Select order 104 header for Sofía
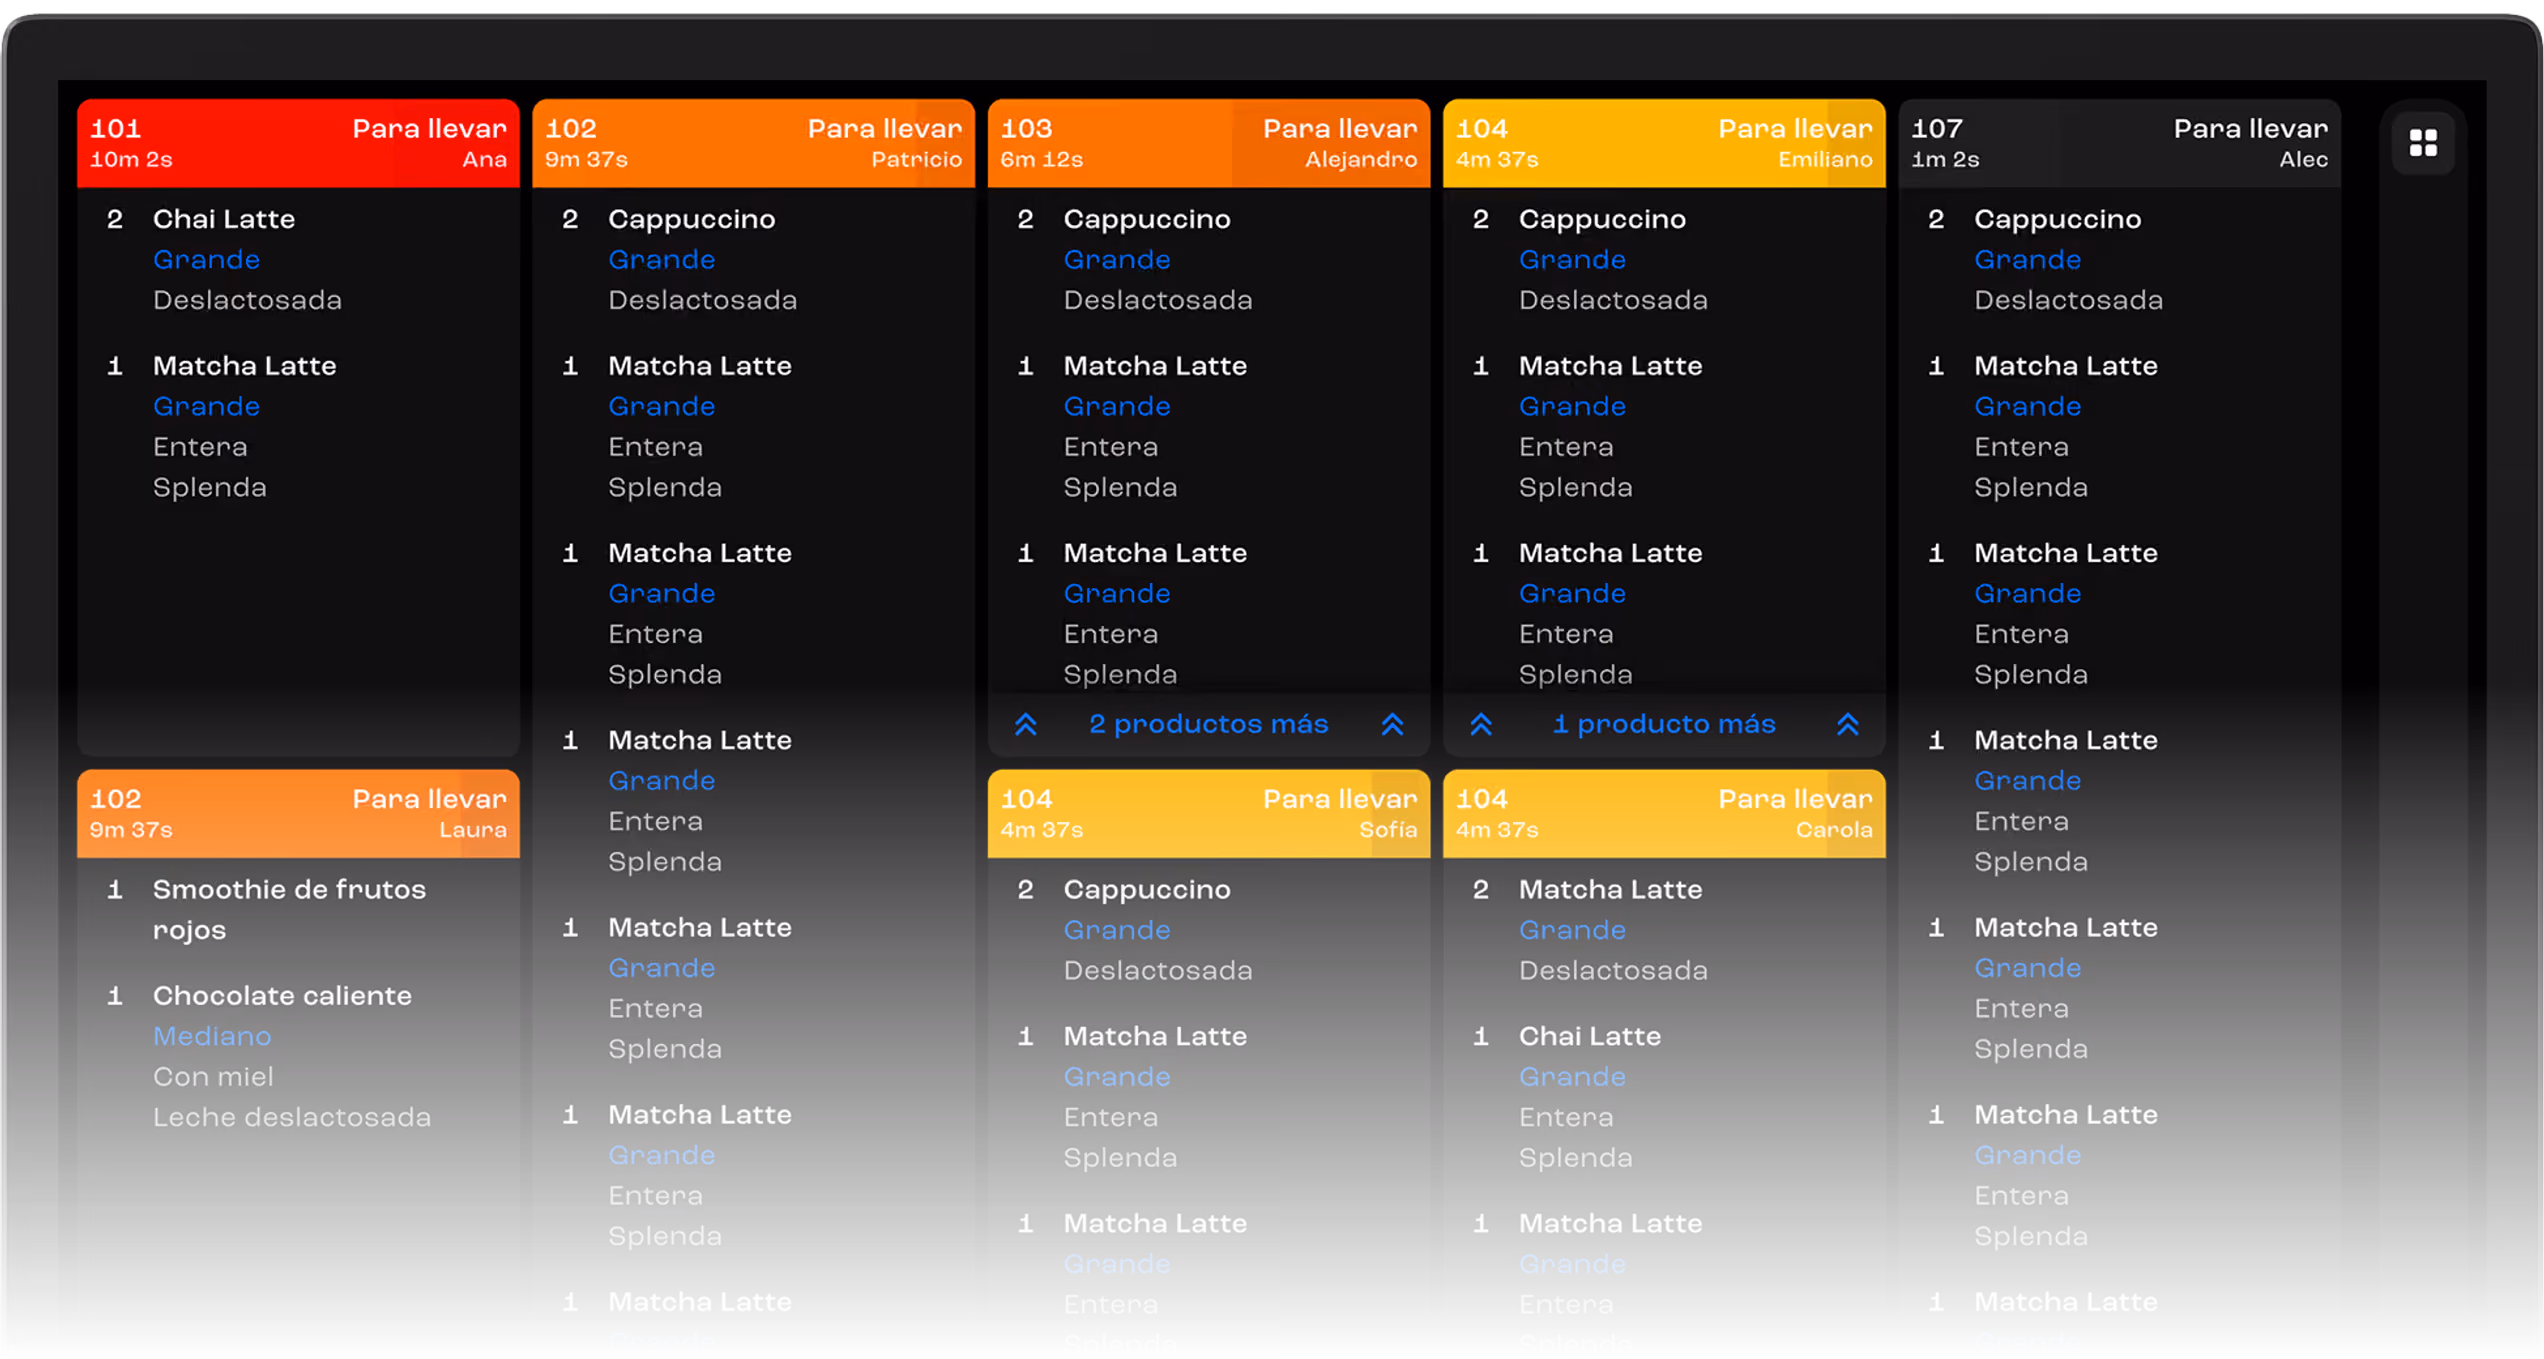This screenshot has width=2544, height=1359. 1208,813
